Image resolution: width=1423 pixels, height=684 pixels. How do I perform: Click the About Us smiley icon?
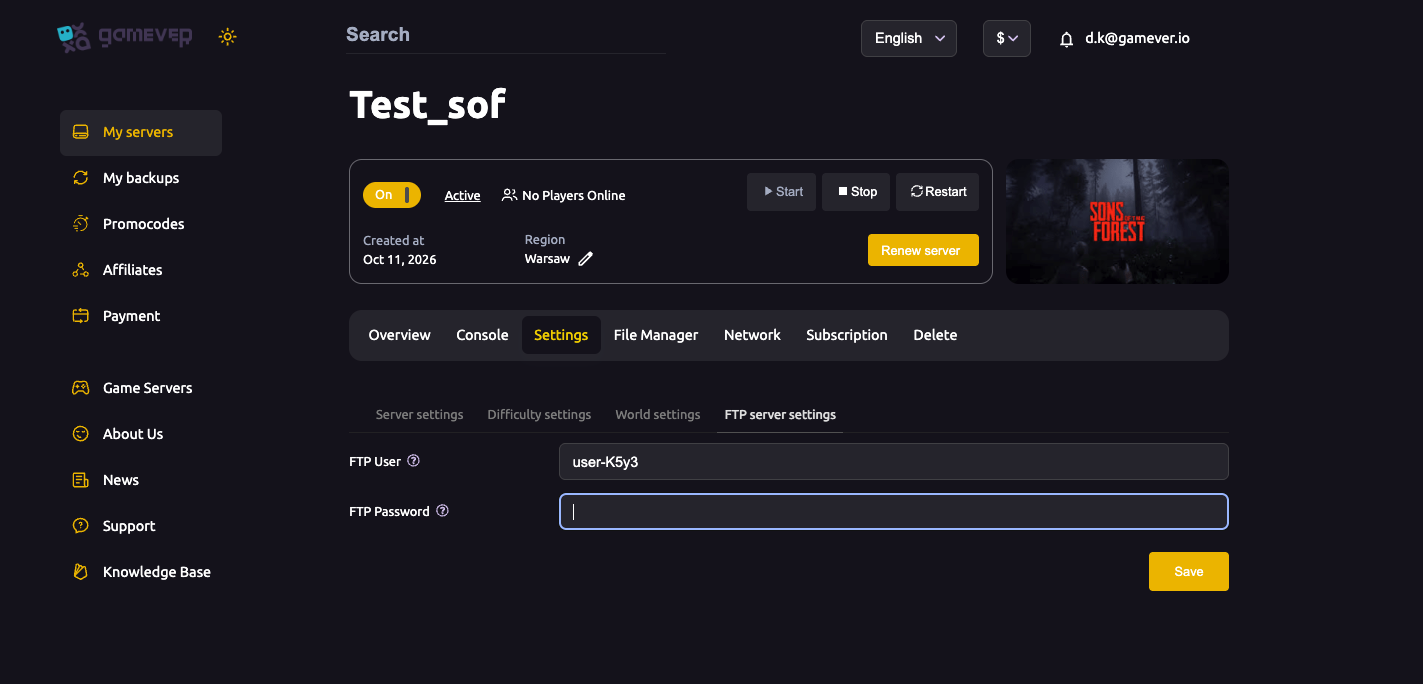click(x=81, y=434)
